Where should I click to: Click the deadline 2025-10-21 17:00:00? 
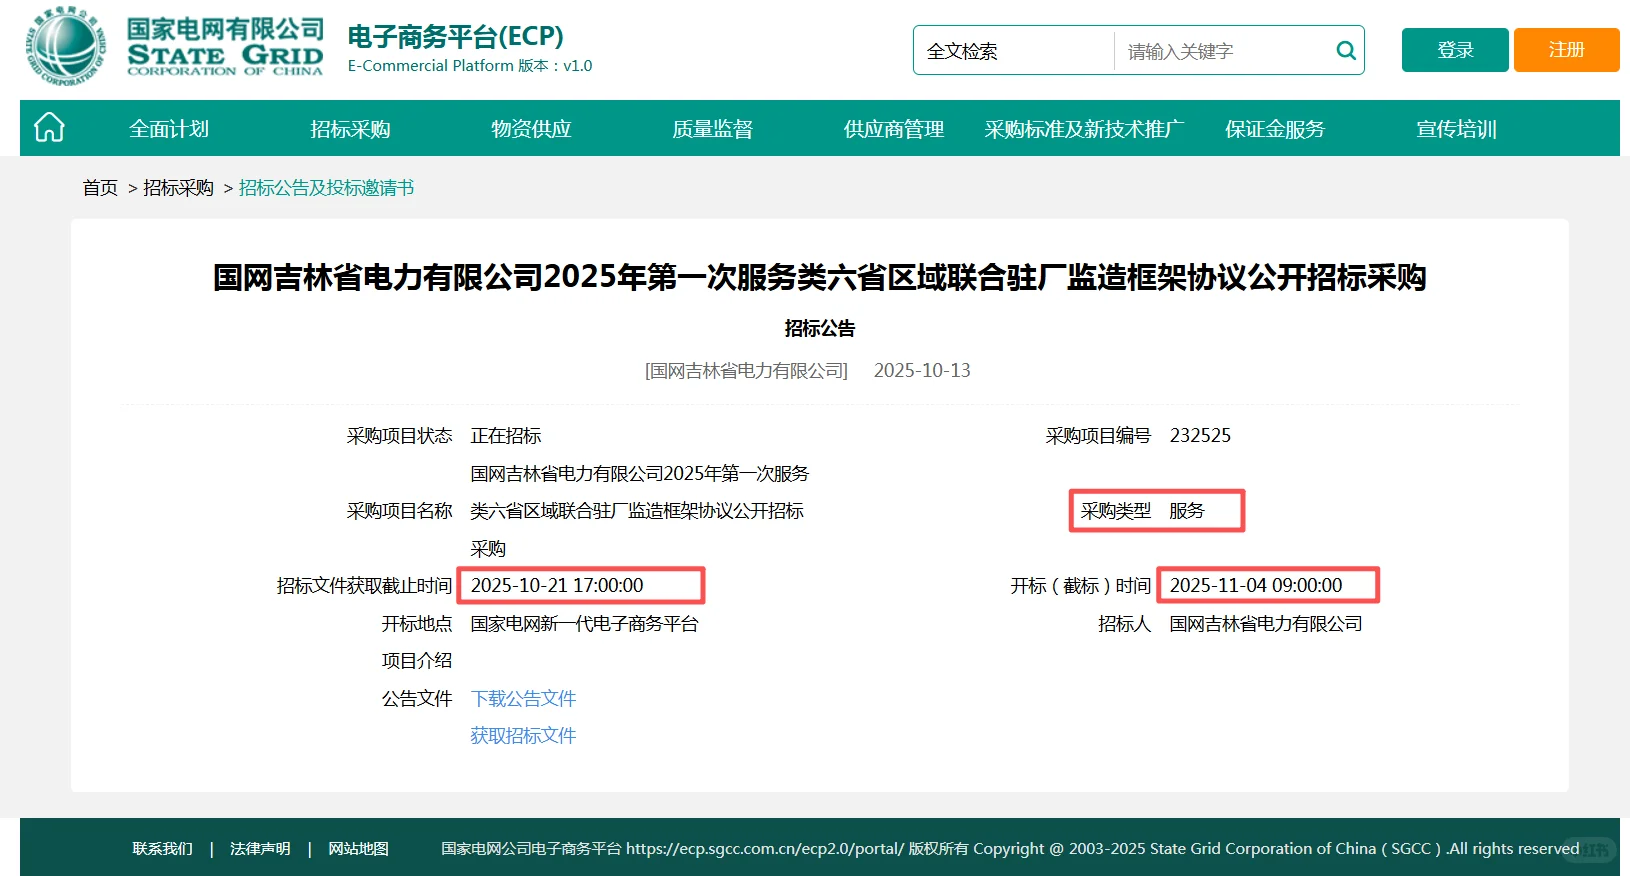coord(557,586)
